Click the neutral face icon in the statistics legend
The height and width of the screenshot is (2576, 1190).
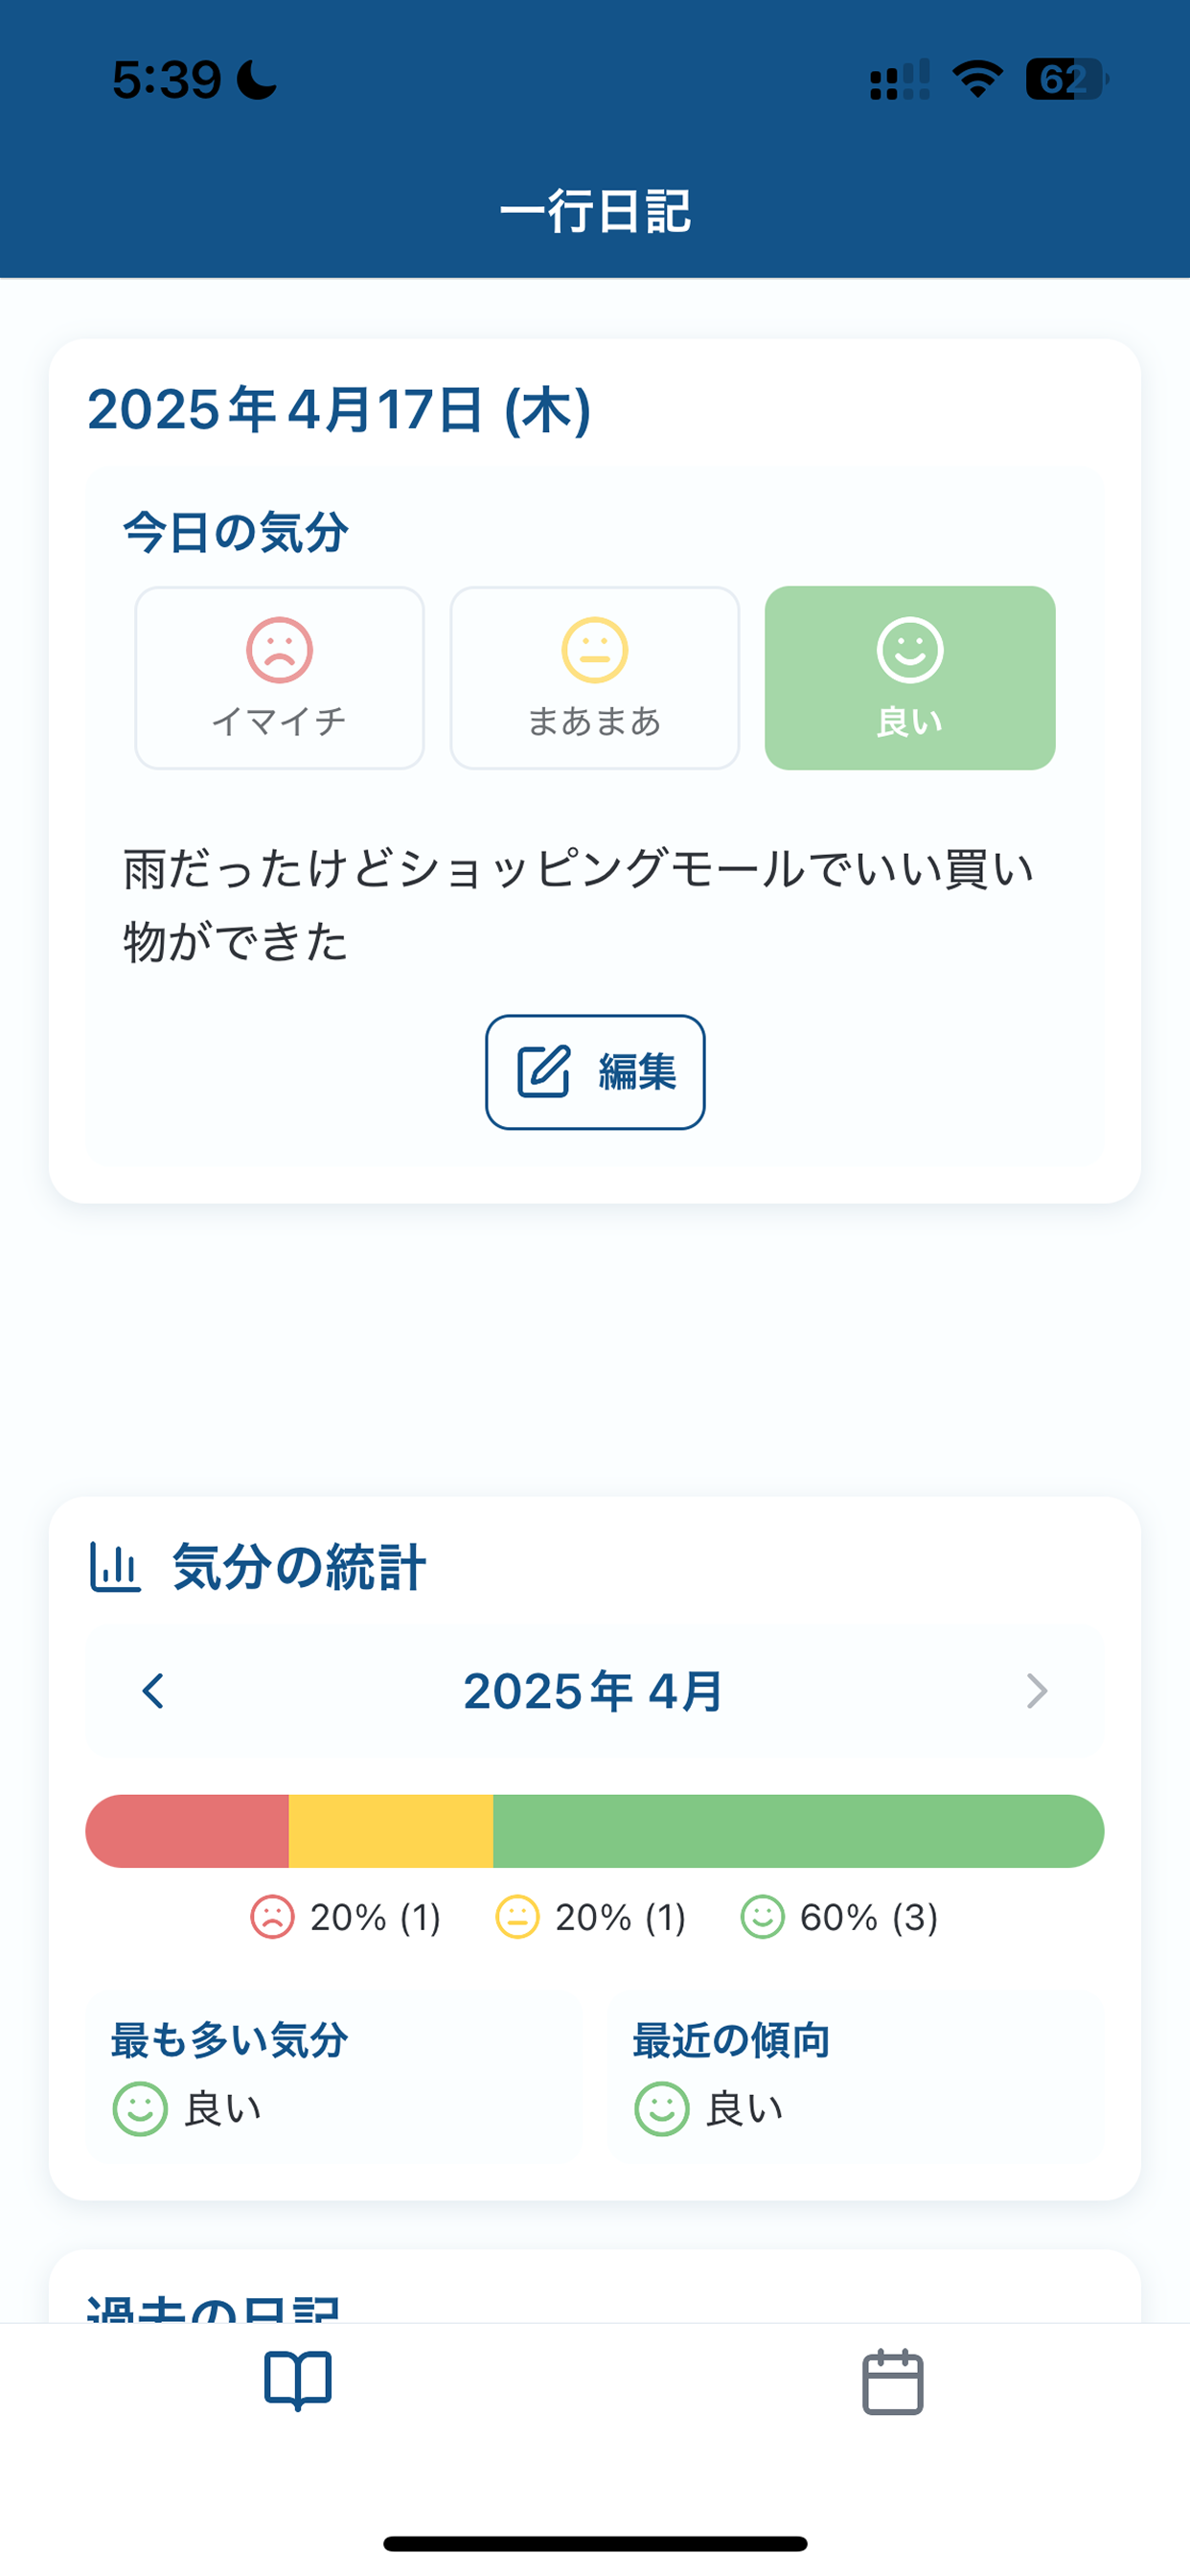[x=516, y=1918]
